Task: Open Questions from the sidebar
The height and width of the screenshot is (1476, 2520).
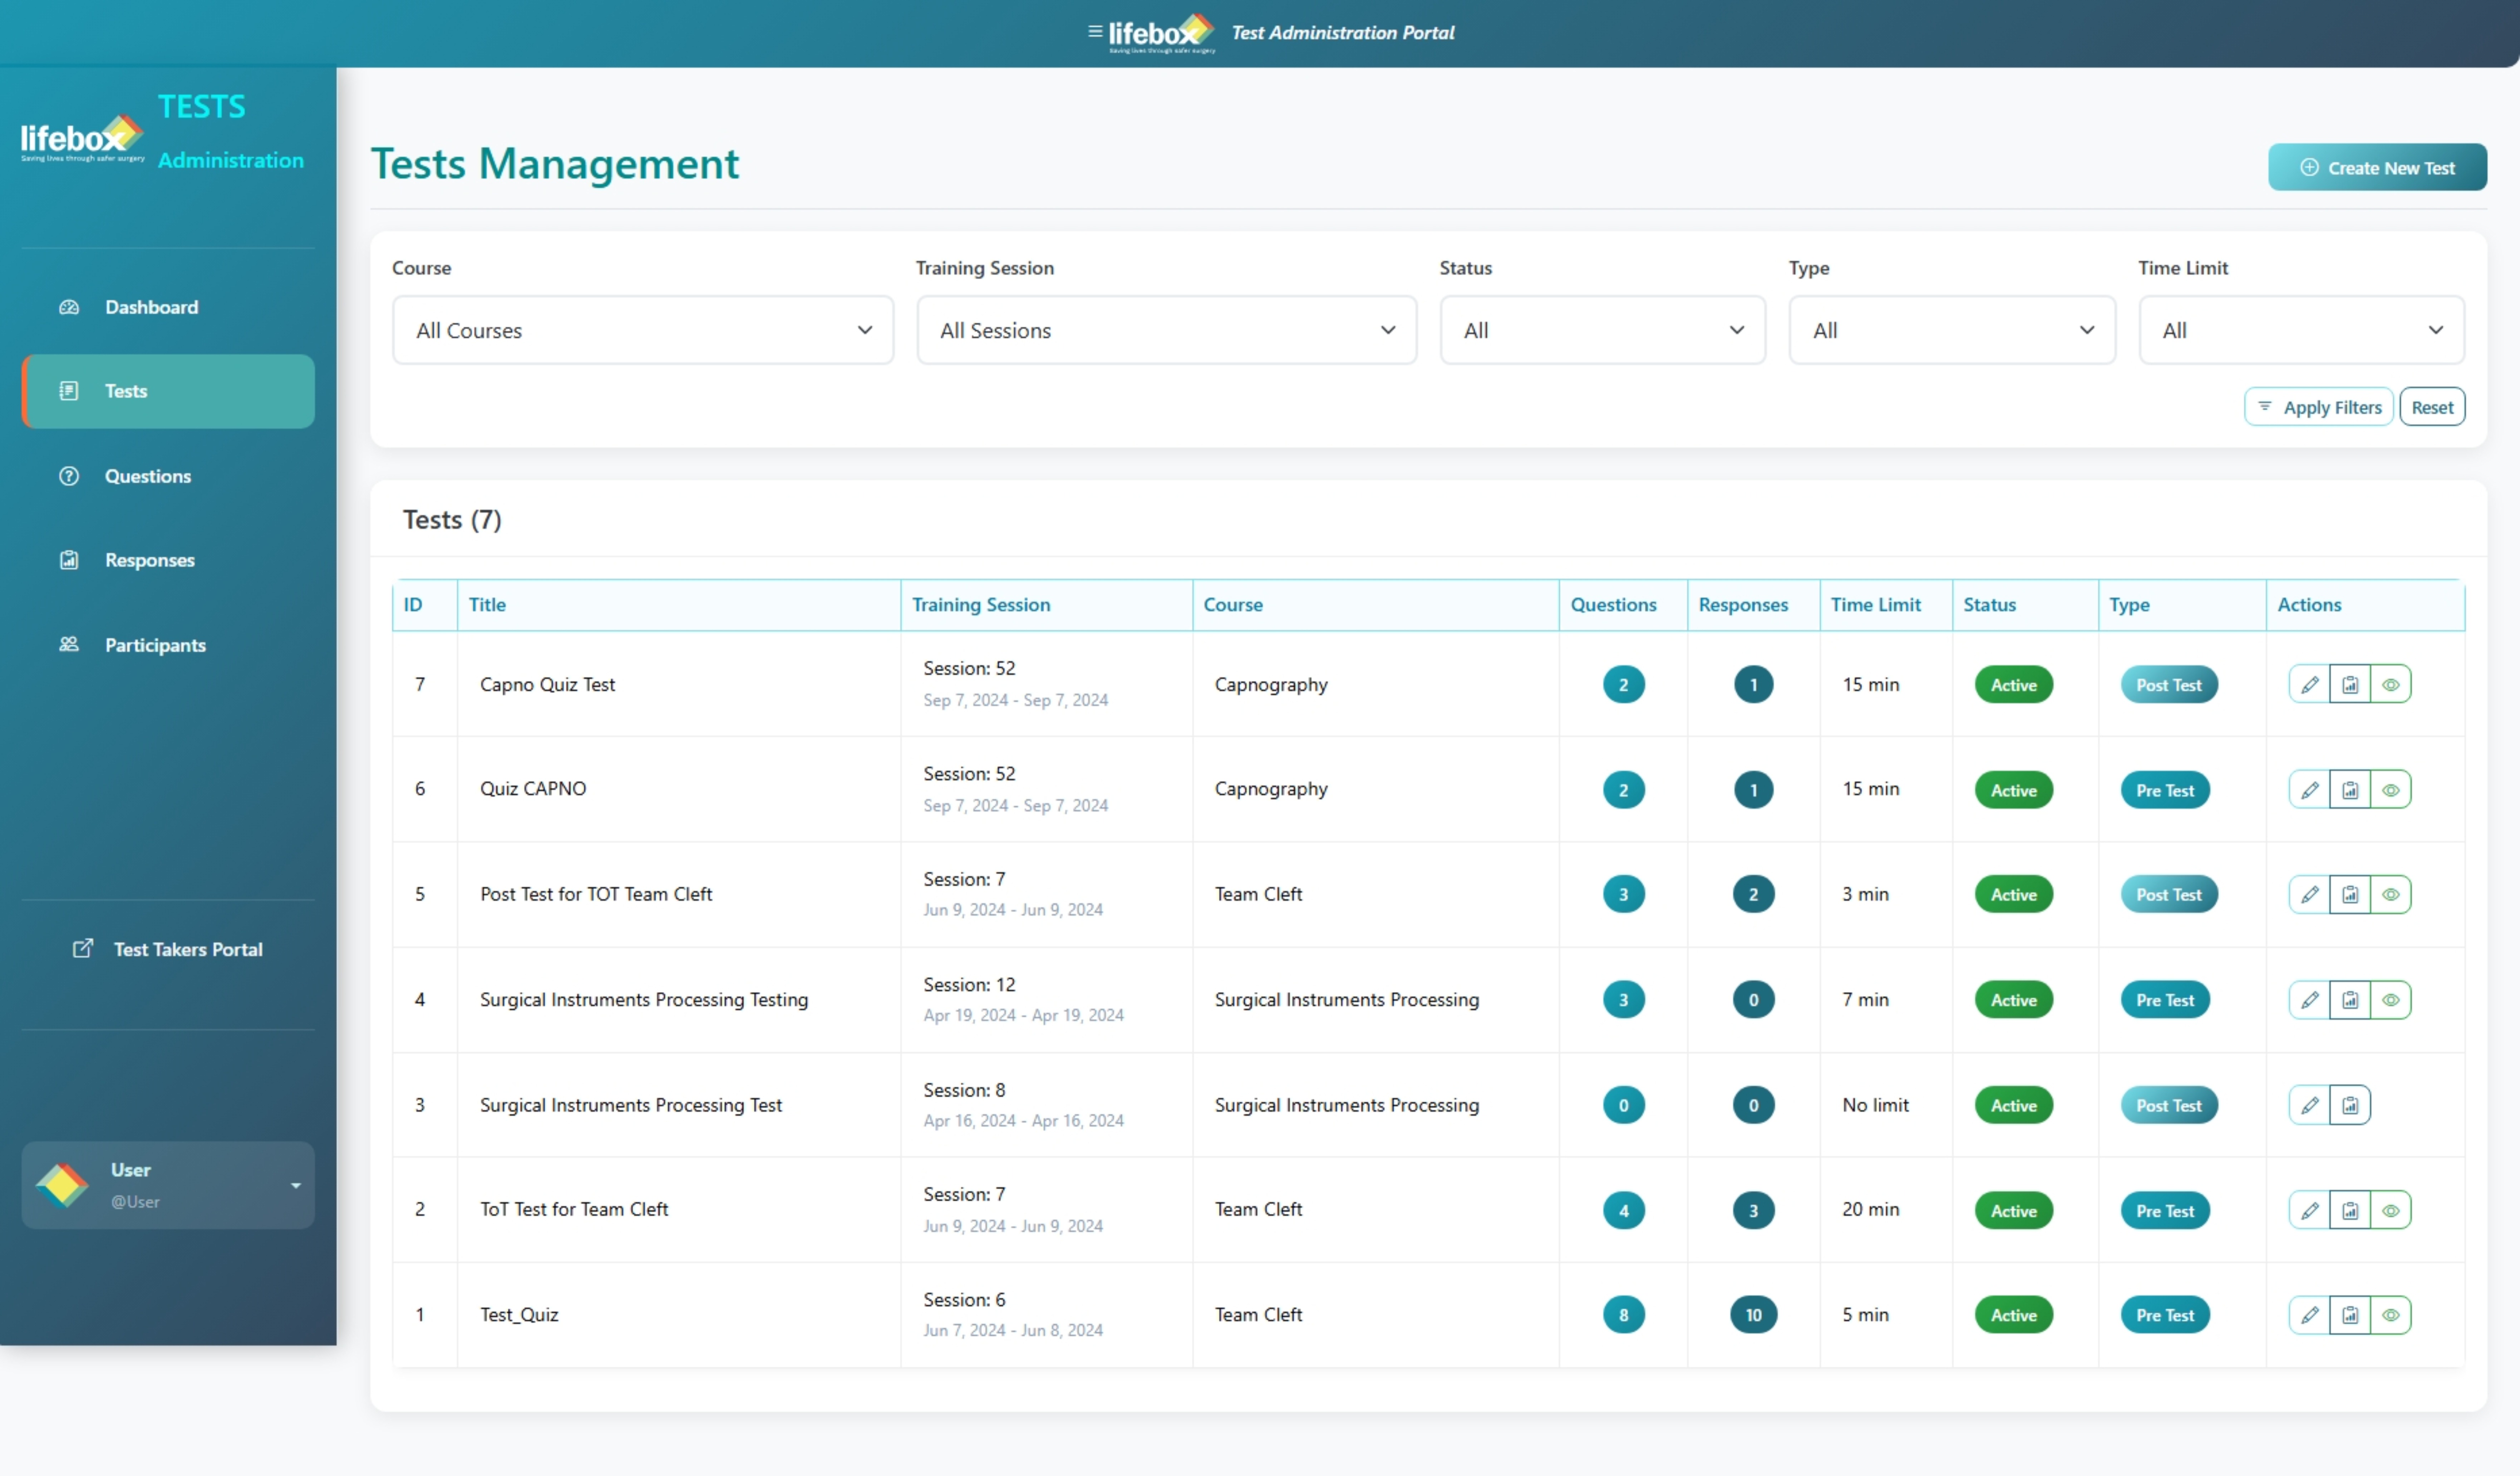Action: pos(168,476)
